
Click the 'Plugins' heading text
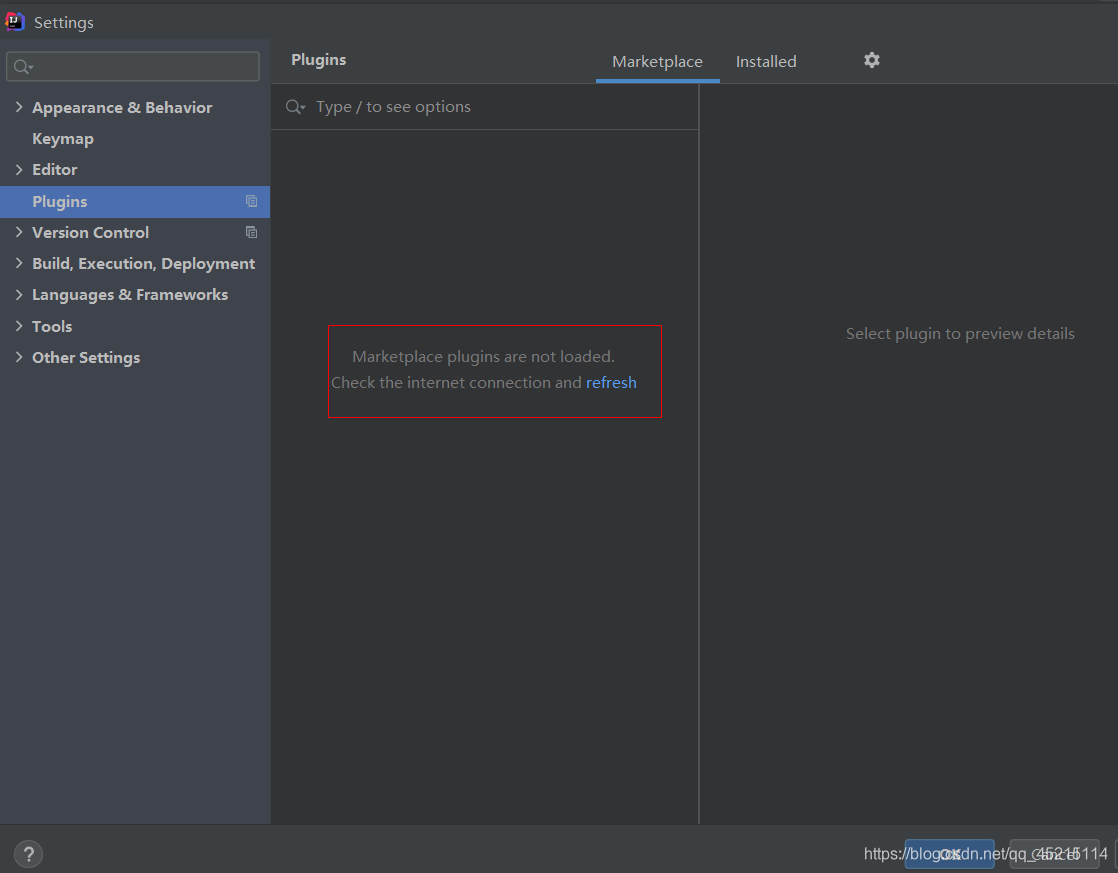[x=319, y=60]
